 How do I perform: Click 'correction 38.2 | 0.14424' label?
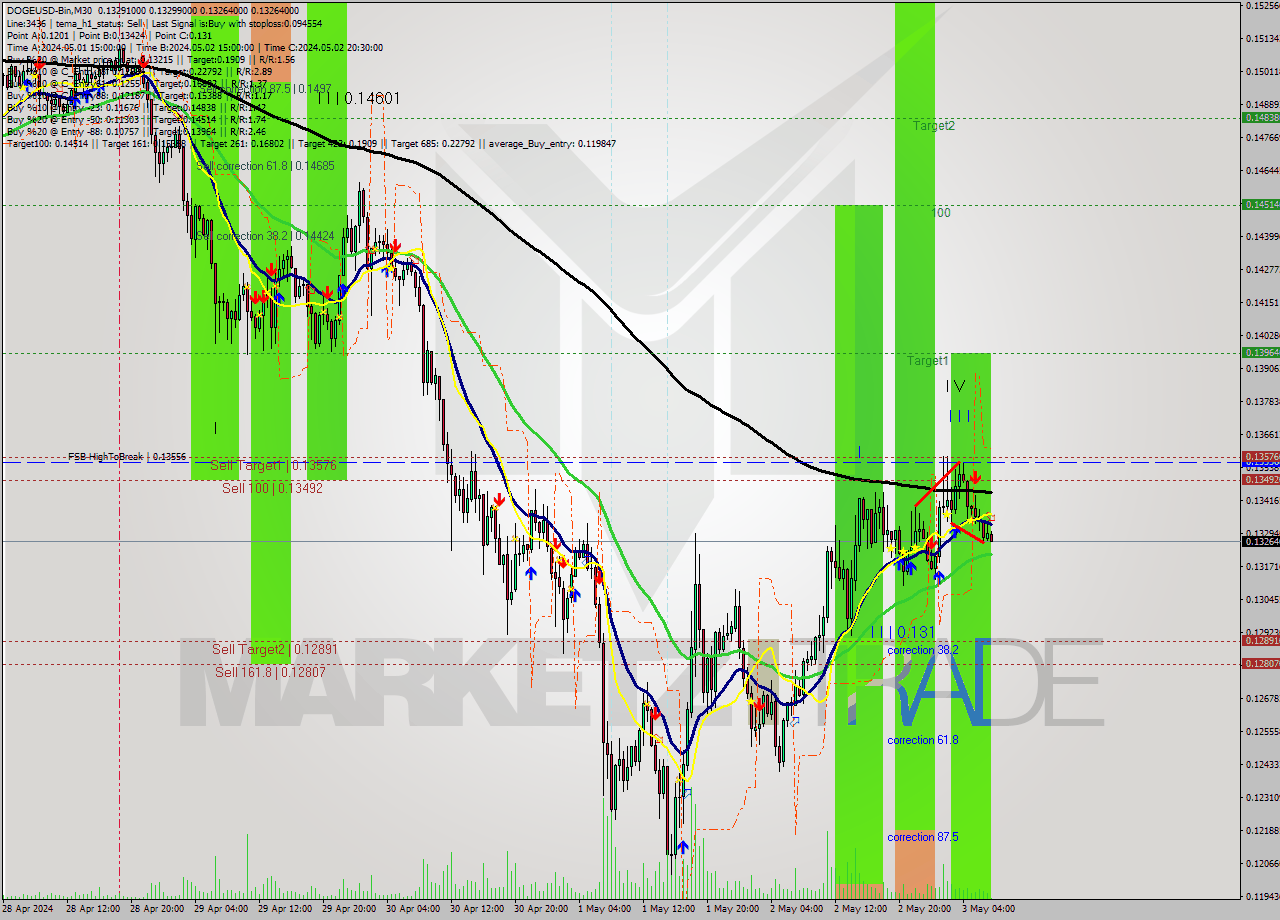click(x=275, y=236)
